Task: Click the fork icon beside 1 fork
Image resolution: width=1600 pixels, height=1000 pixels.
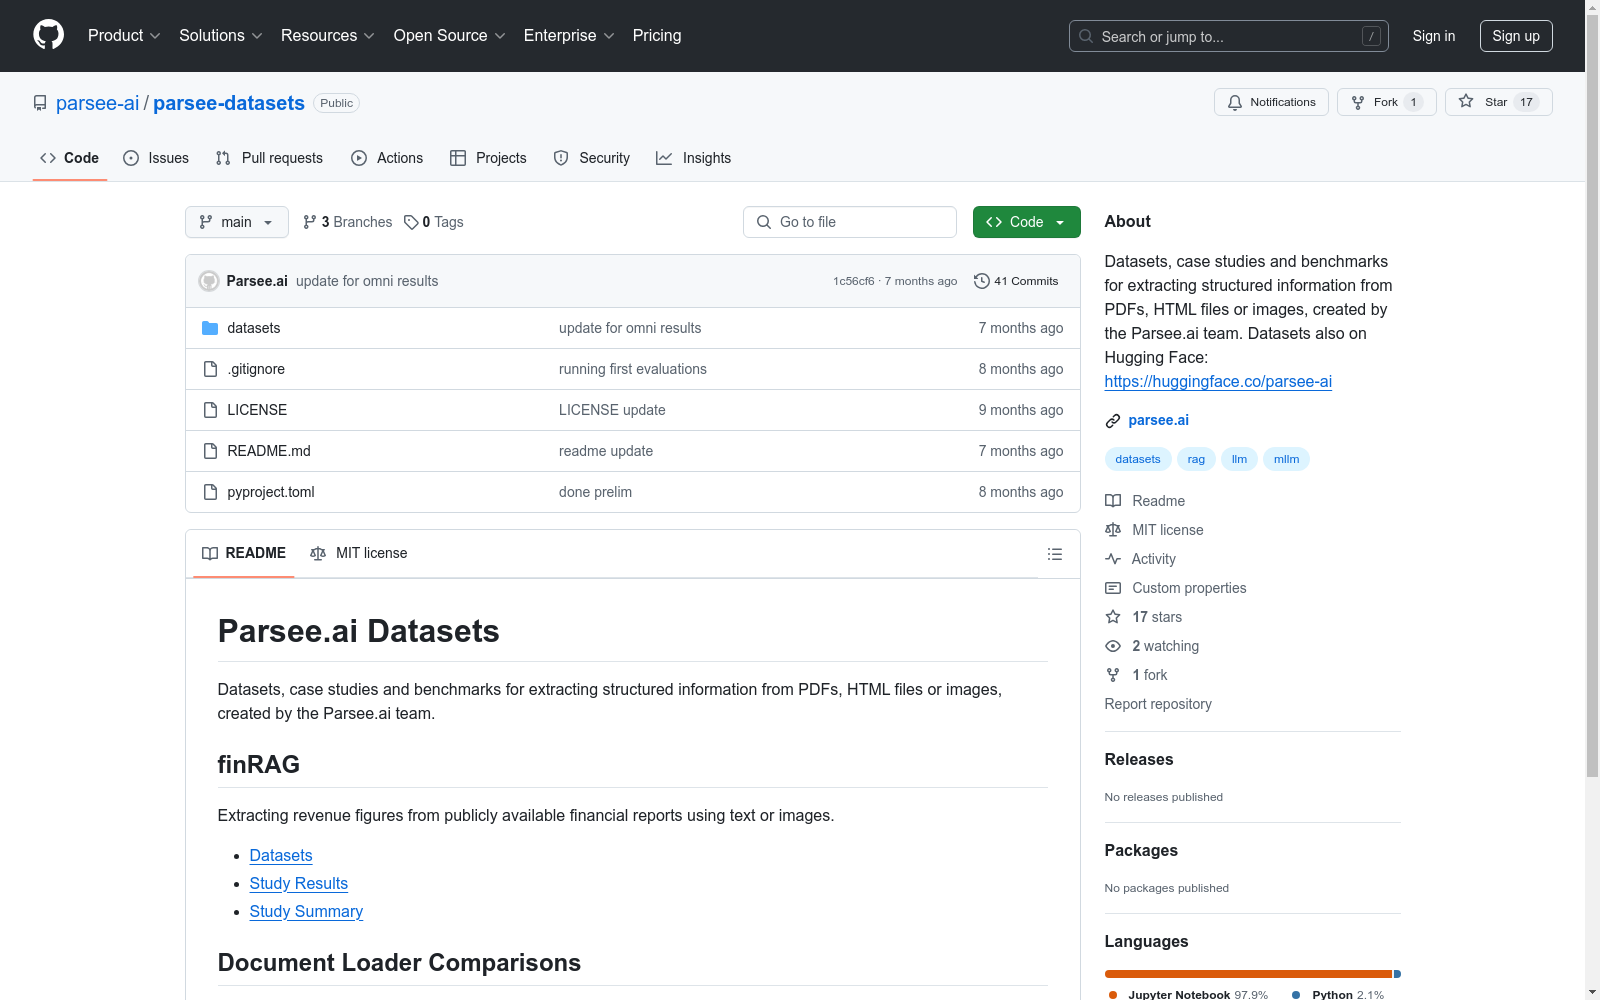Action: click(1113, 675)
